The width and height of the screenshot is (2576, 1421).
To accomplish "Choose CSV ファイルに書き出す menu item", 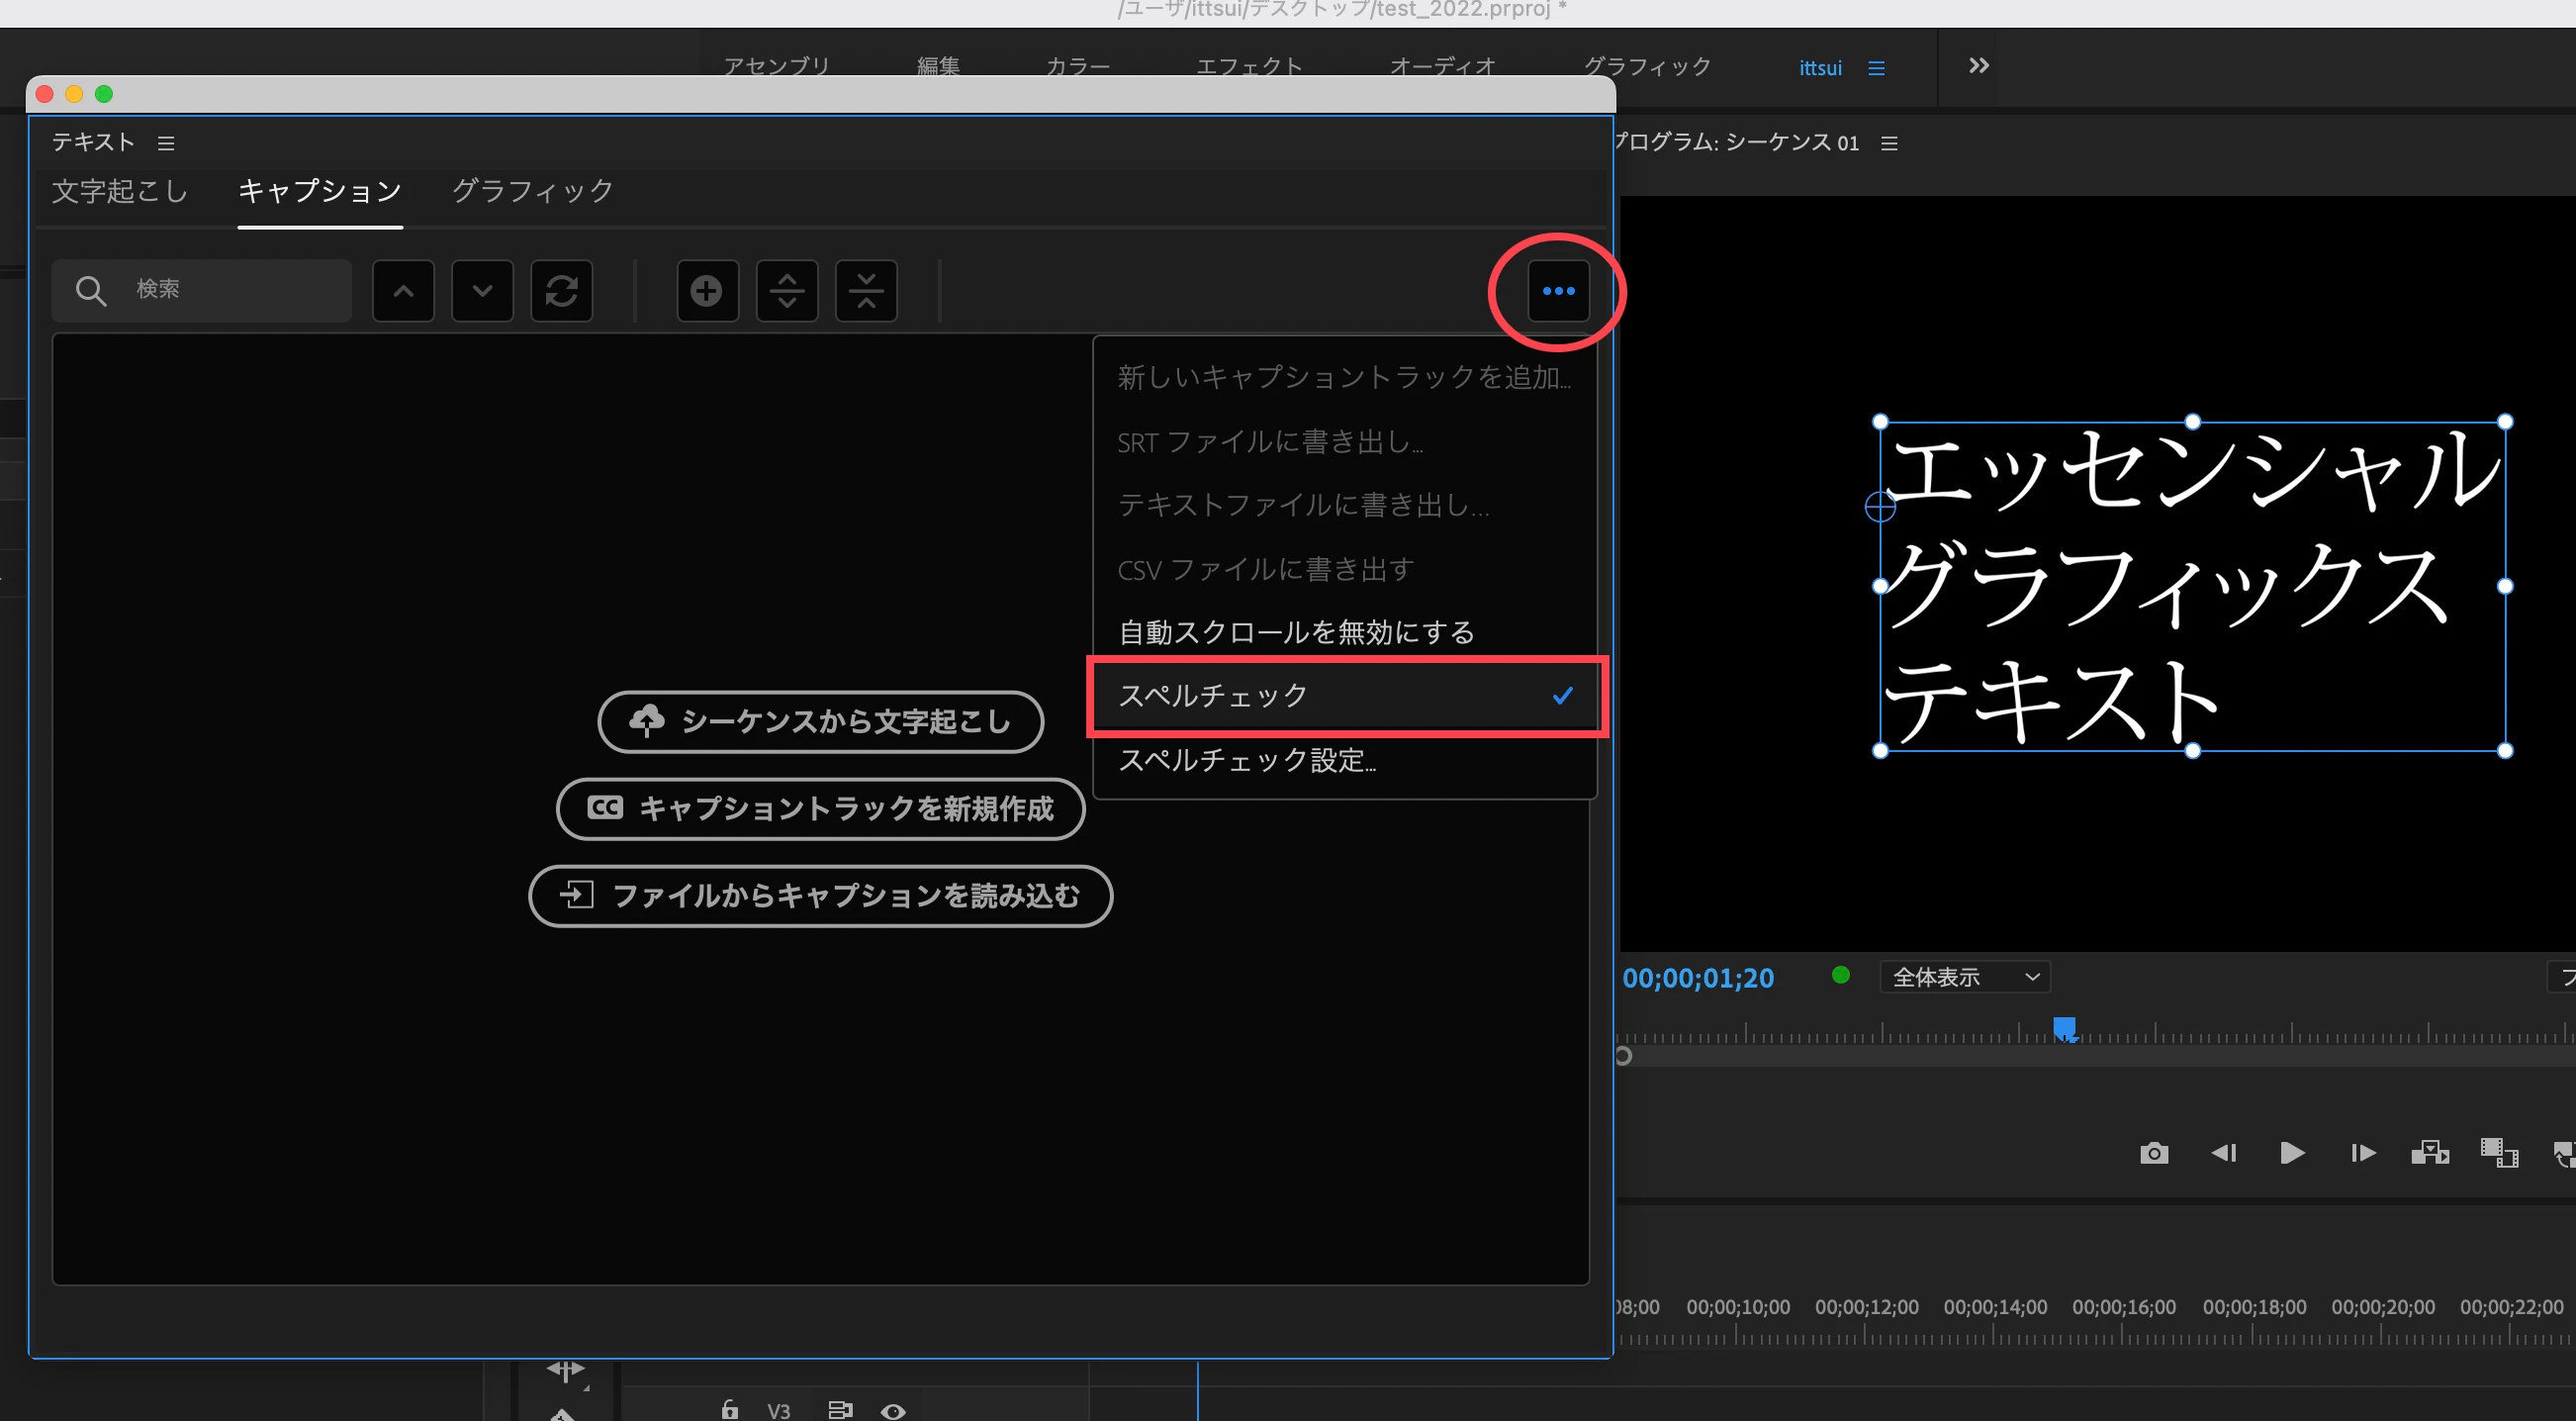I will [1346, 569].
